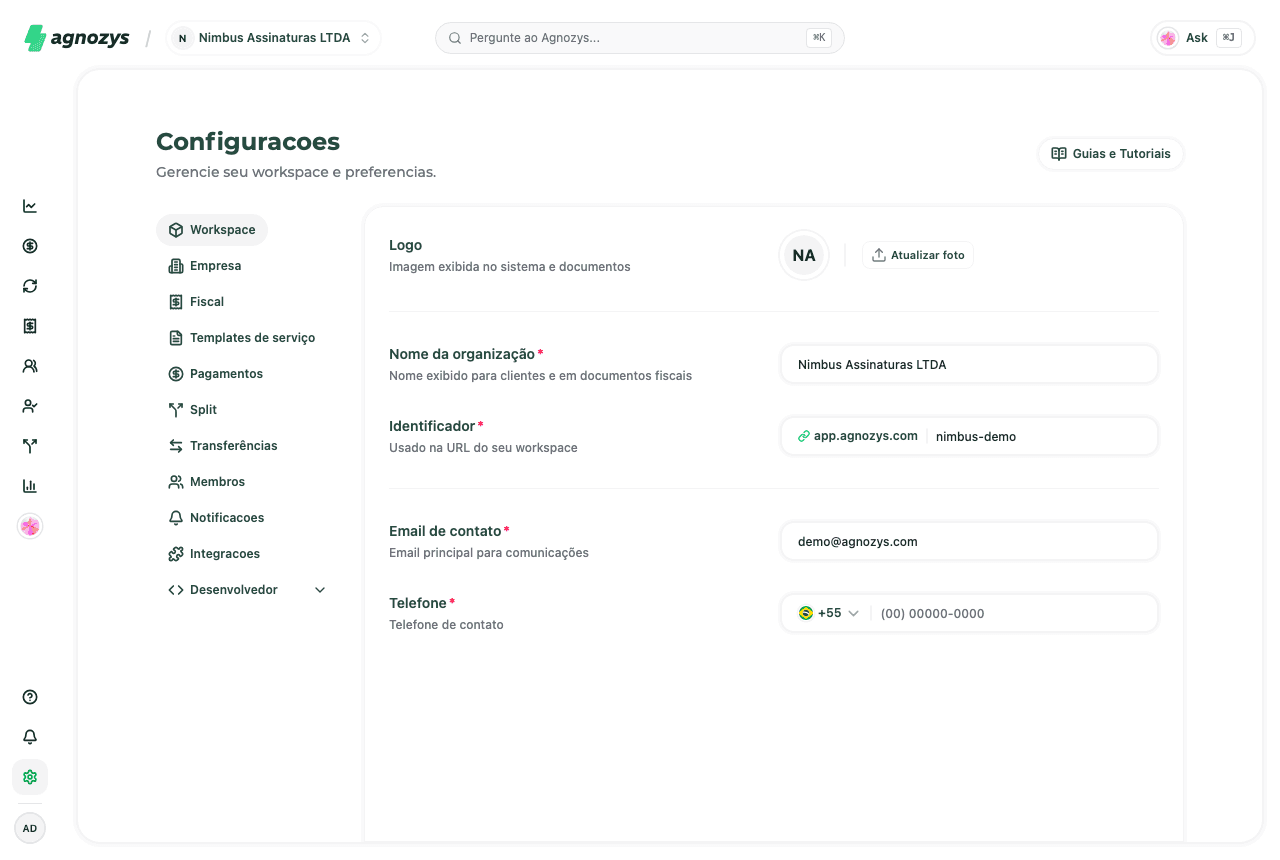
Task: Click the dollar coin icon in left sidebar
Action: [30, 246]
